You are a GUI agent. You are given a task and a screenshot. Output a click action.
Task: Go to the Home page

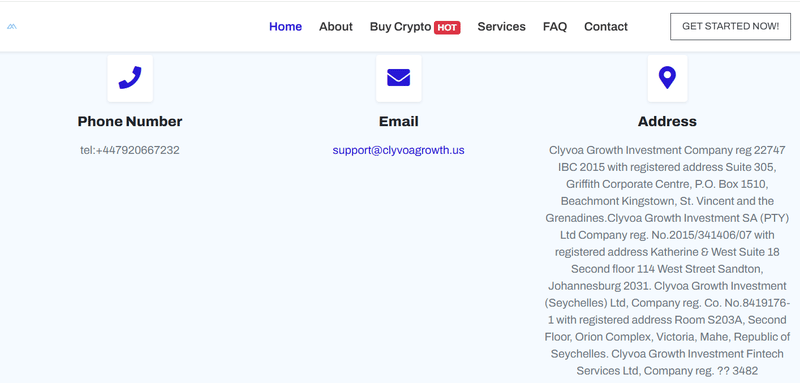pos(285,27)
